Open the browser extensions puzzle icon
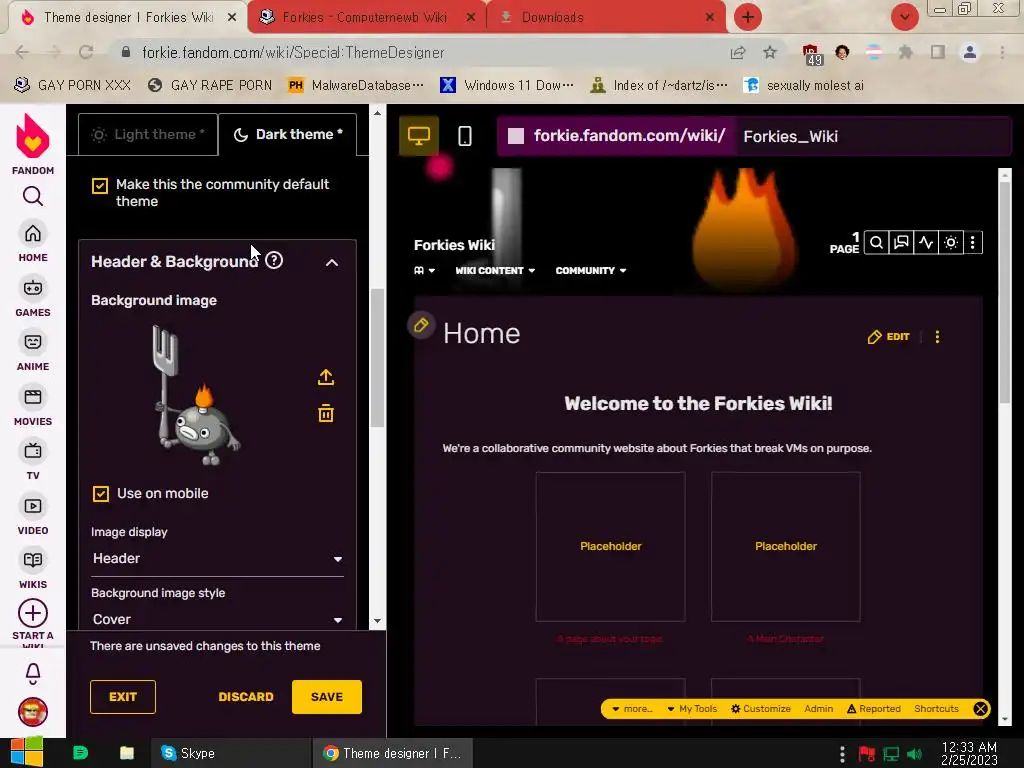Image resolution: width=1024 pixels, height=768 pixels. tap(905, 52)
